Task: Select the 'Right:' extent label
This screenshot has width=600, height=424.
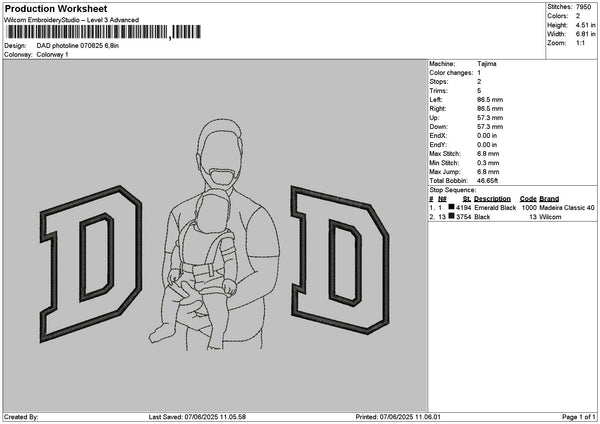Action: pos(438,109)
